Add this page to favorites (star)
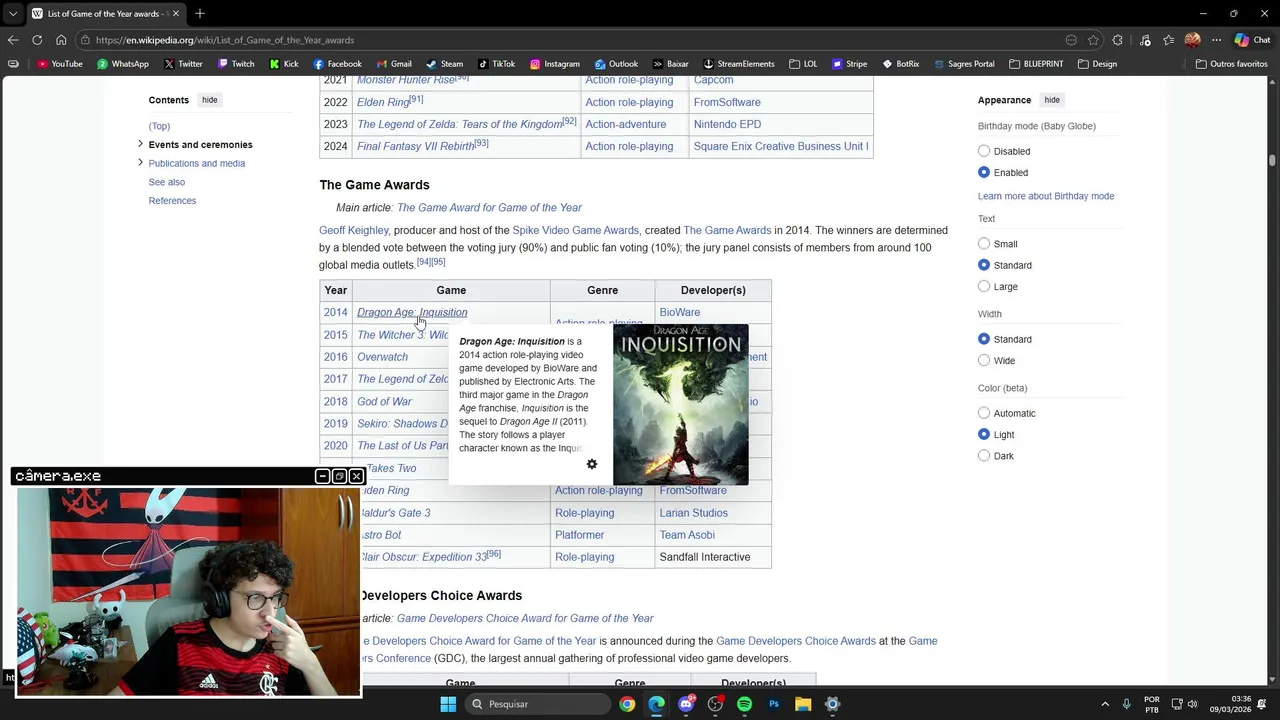This screenshot has height=720, width=1280. pyautogui.click(x=1093, y=40)
